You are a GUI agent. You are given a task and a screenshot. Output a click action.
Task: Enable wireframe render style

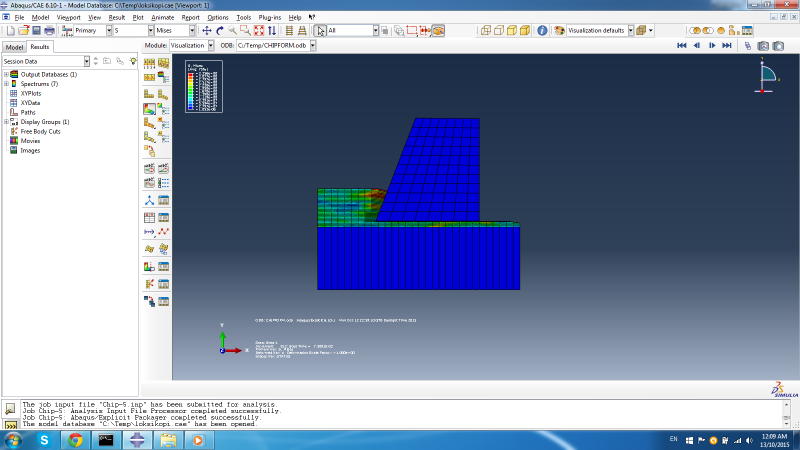click(x=486, y=31)
